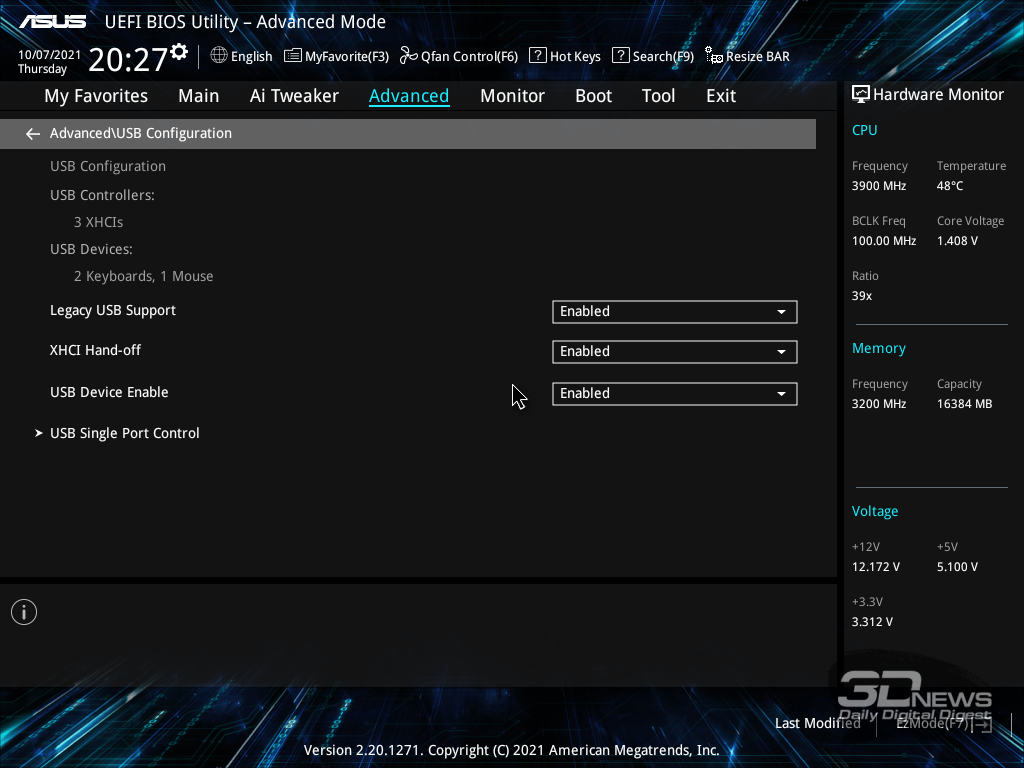1024x768 pixels.
Task: Switch to the My Favorites tab
Action: (x=96, y=96)
